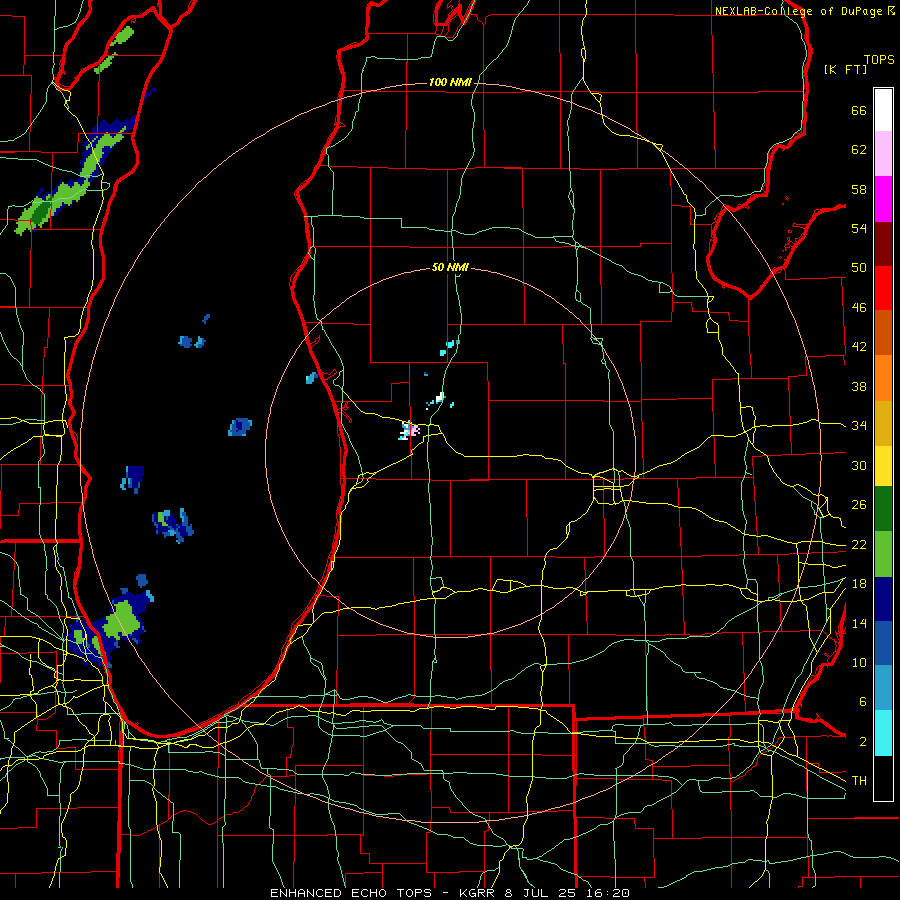This screenshot has width=900, height=900.
Task: Select the bright red legend swatch
Action: [x=883, y=288]
